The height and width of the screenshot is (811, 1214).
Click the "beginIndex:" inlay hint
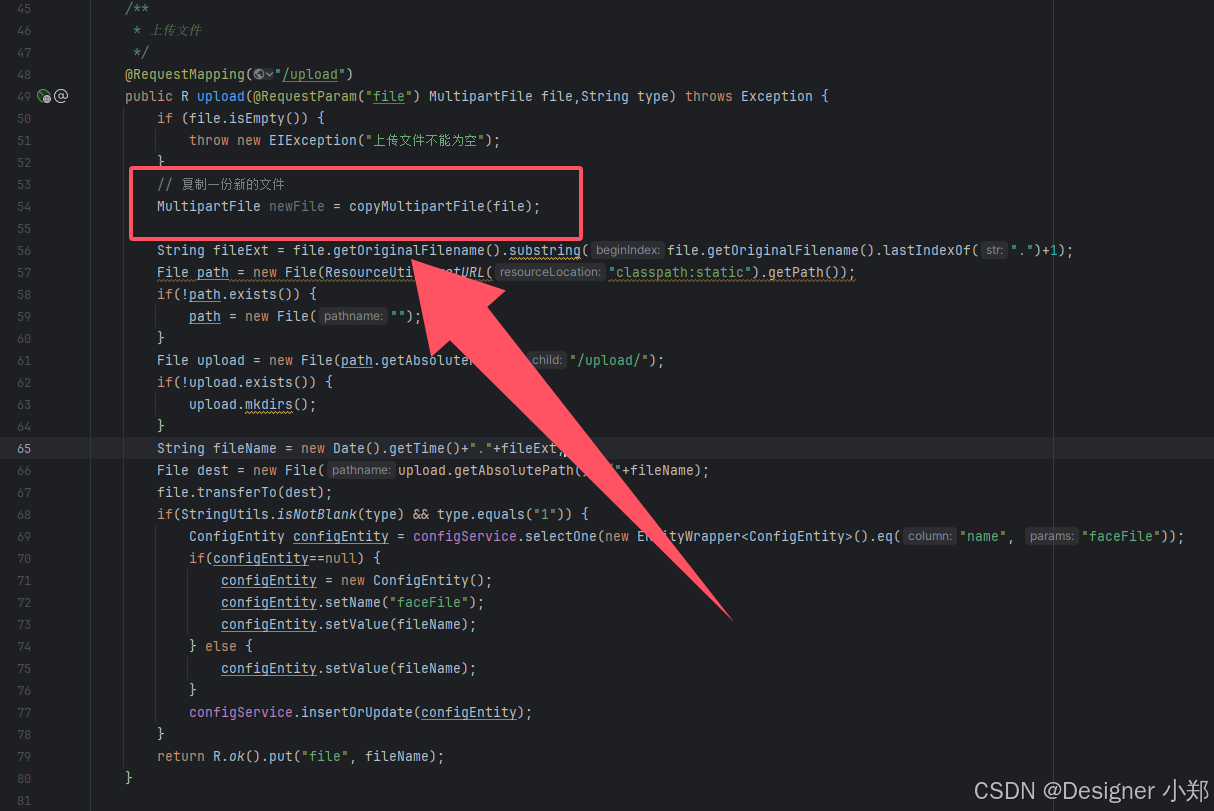tap(627, 250)
